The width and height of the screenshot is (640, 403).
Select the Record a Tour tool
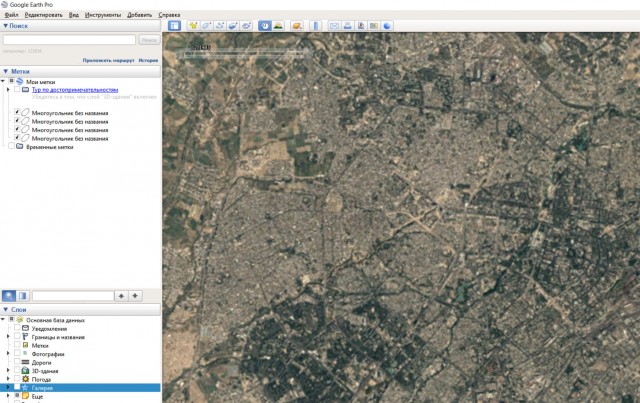[247, 26]
